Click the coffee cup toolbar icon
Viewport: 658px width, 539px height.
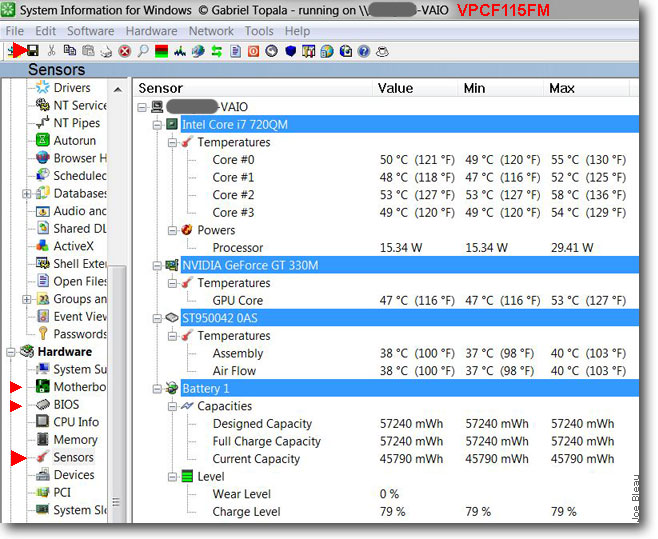point(382,52)
